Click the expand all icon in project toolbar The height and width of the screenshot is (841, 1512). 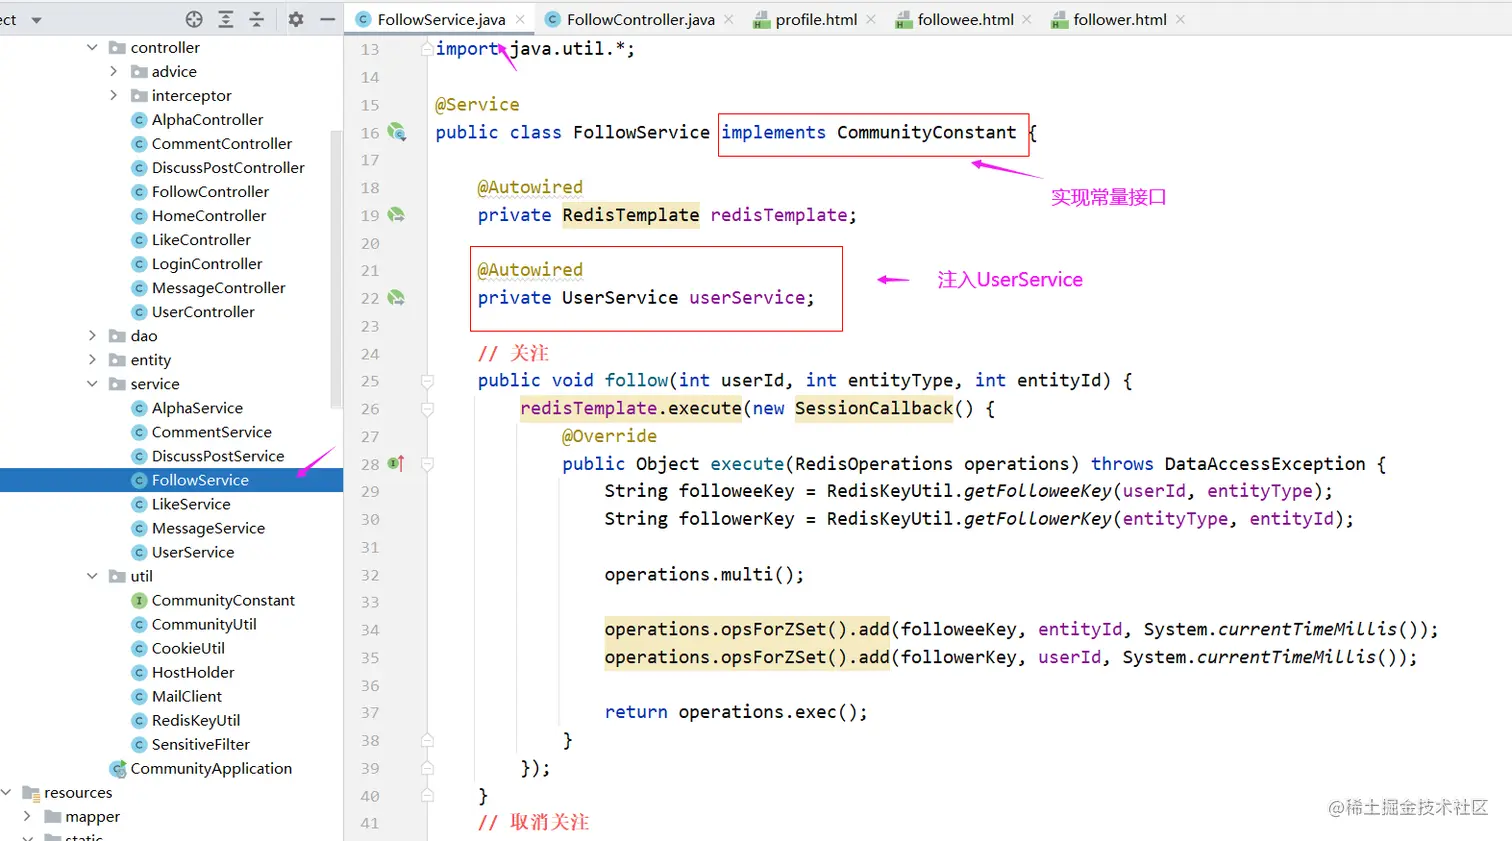(226, 19)
